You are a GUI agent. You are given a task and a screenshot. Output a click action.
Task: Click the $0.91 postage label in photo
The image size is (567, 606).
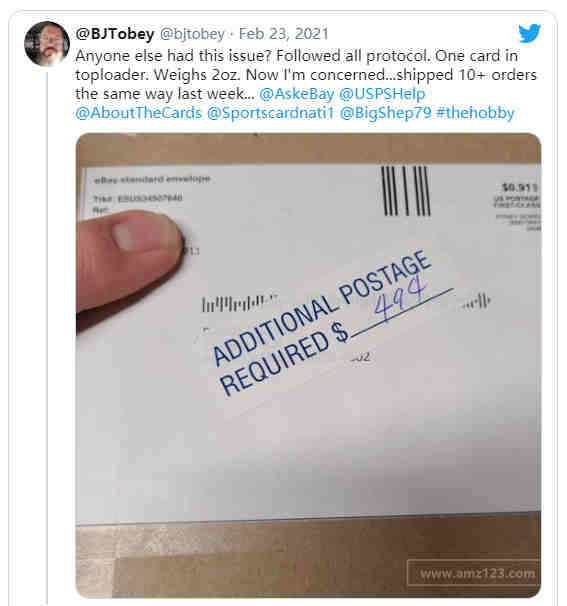(519, 187)
